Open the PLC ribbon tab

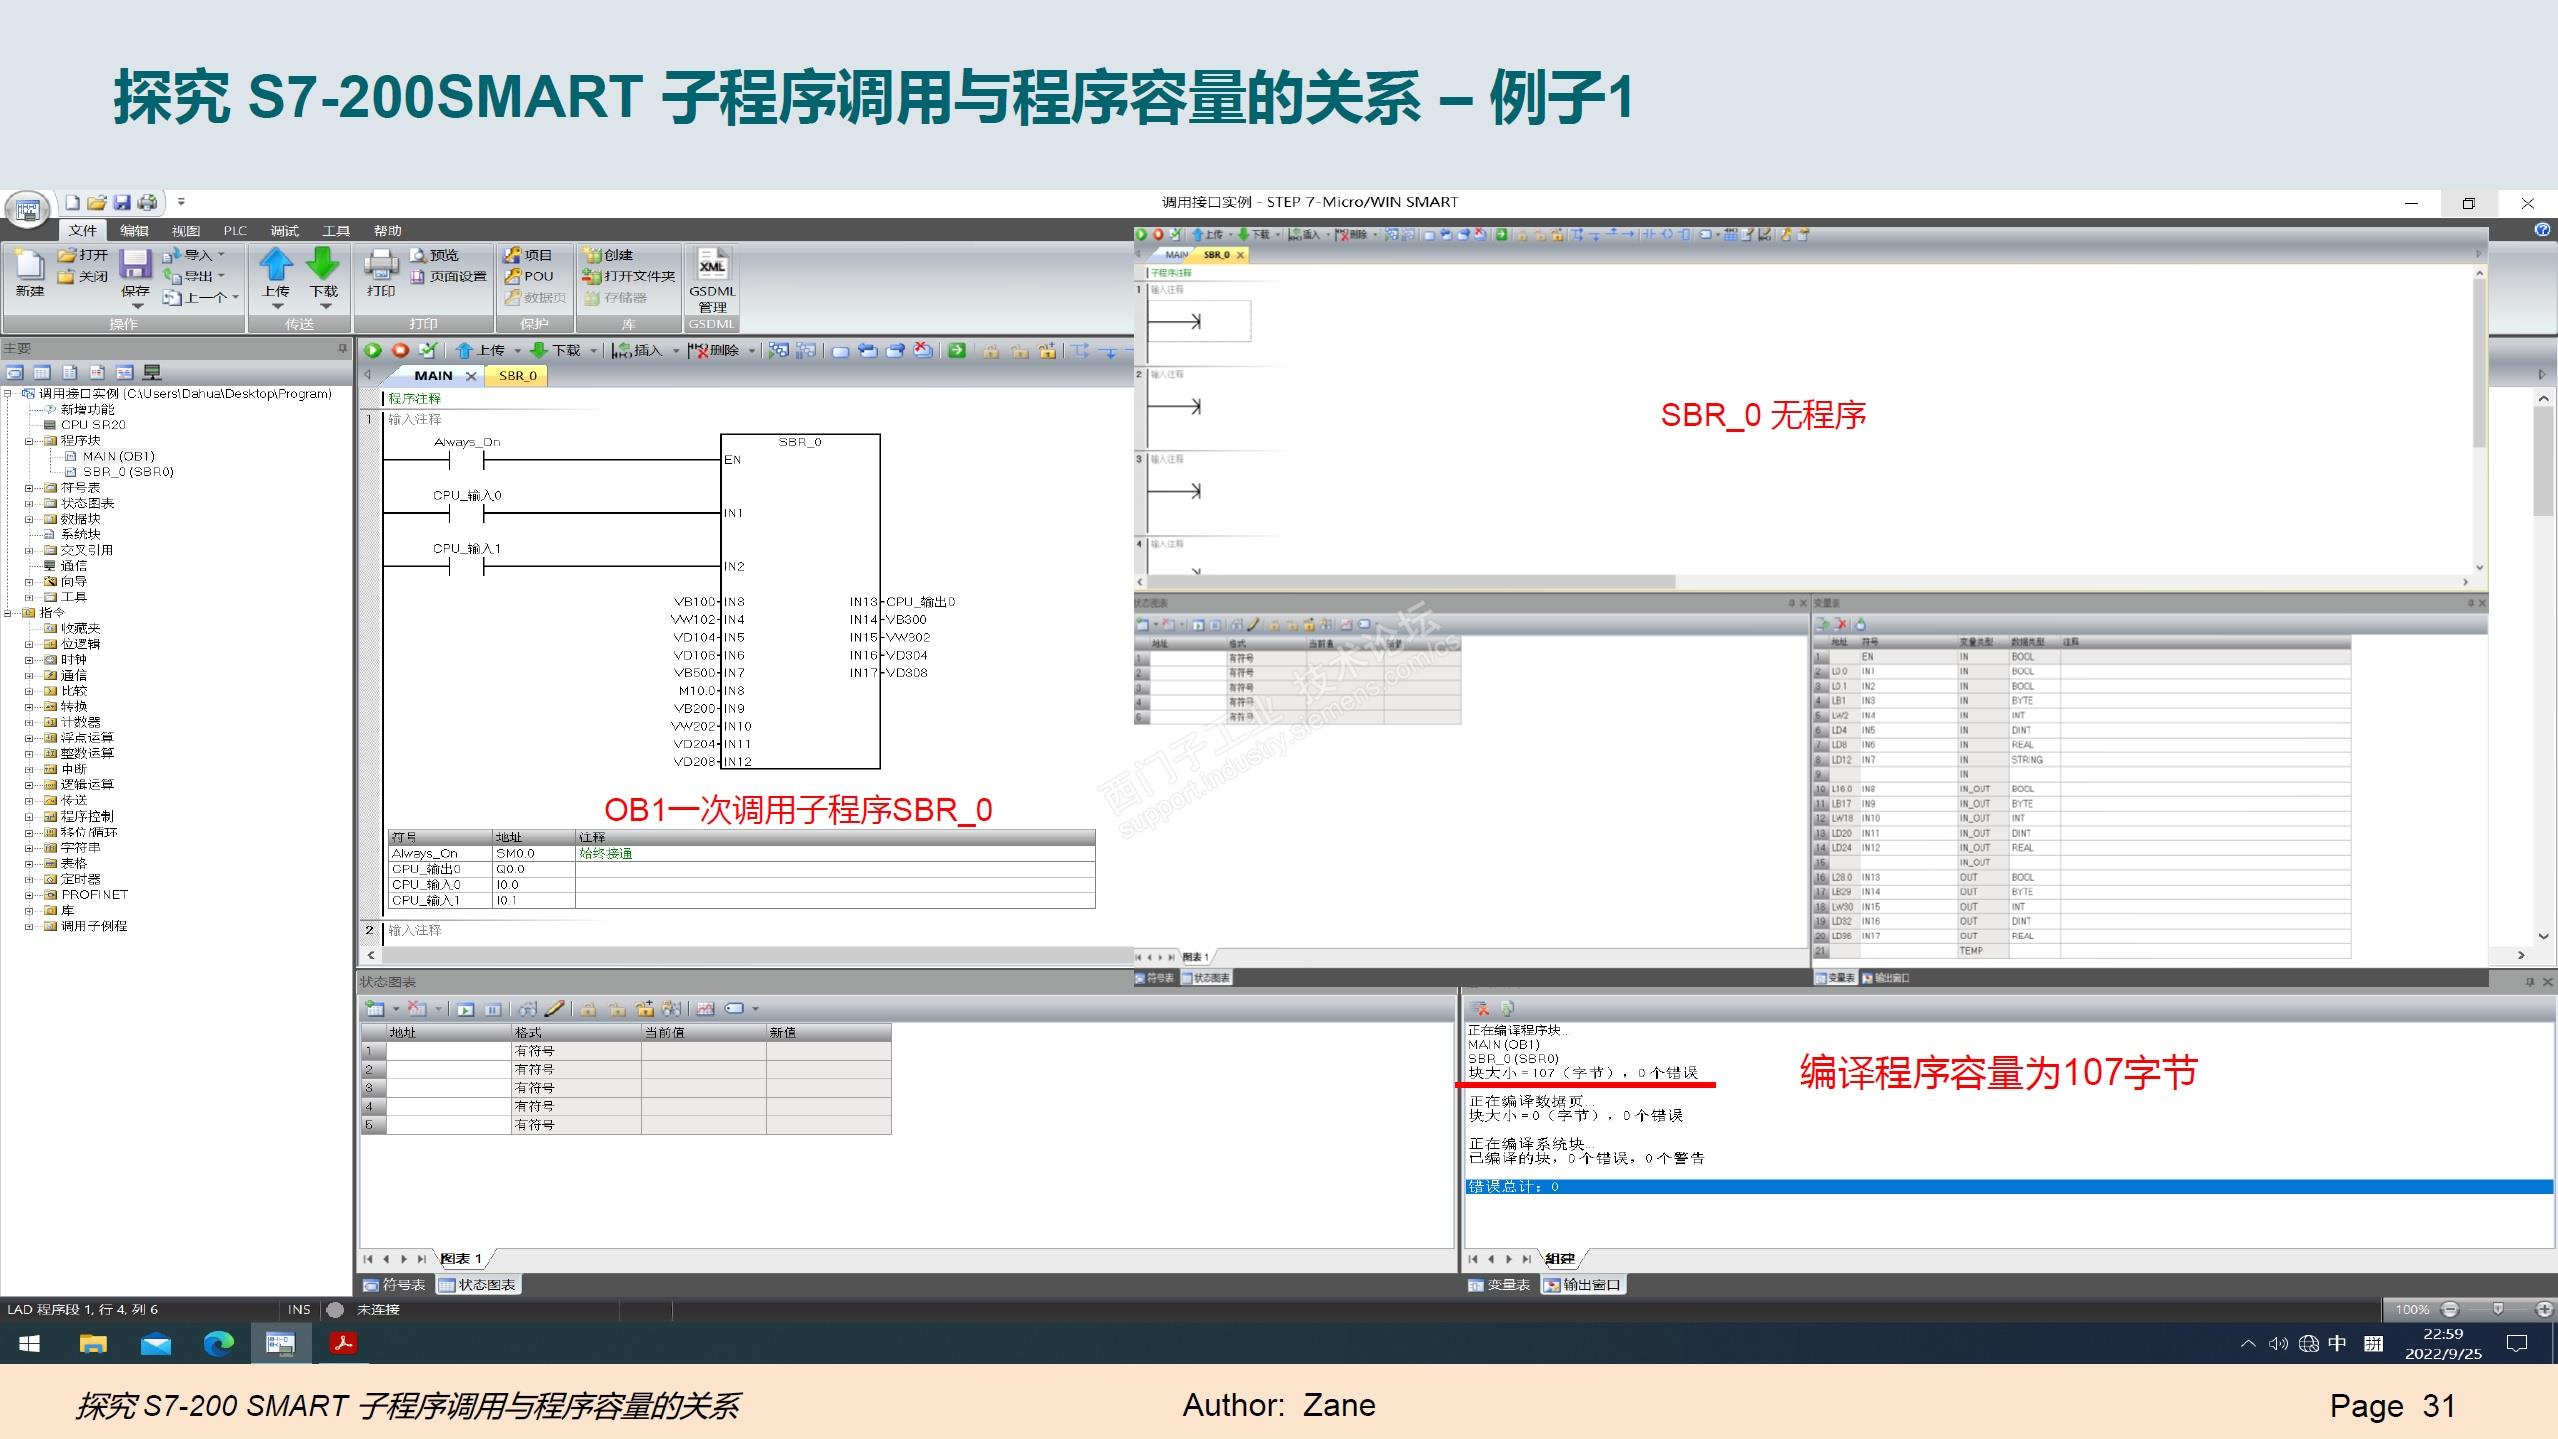235,231
